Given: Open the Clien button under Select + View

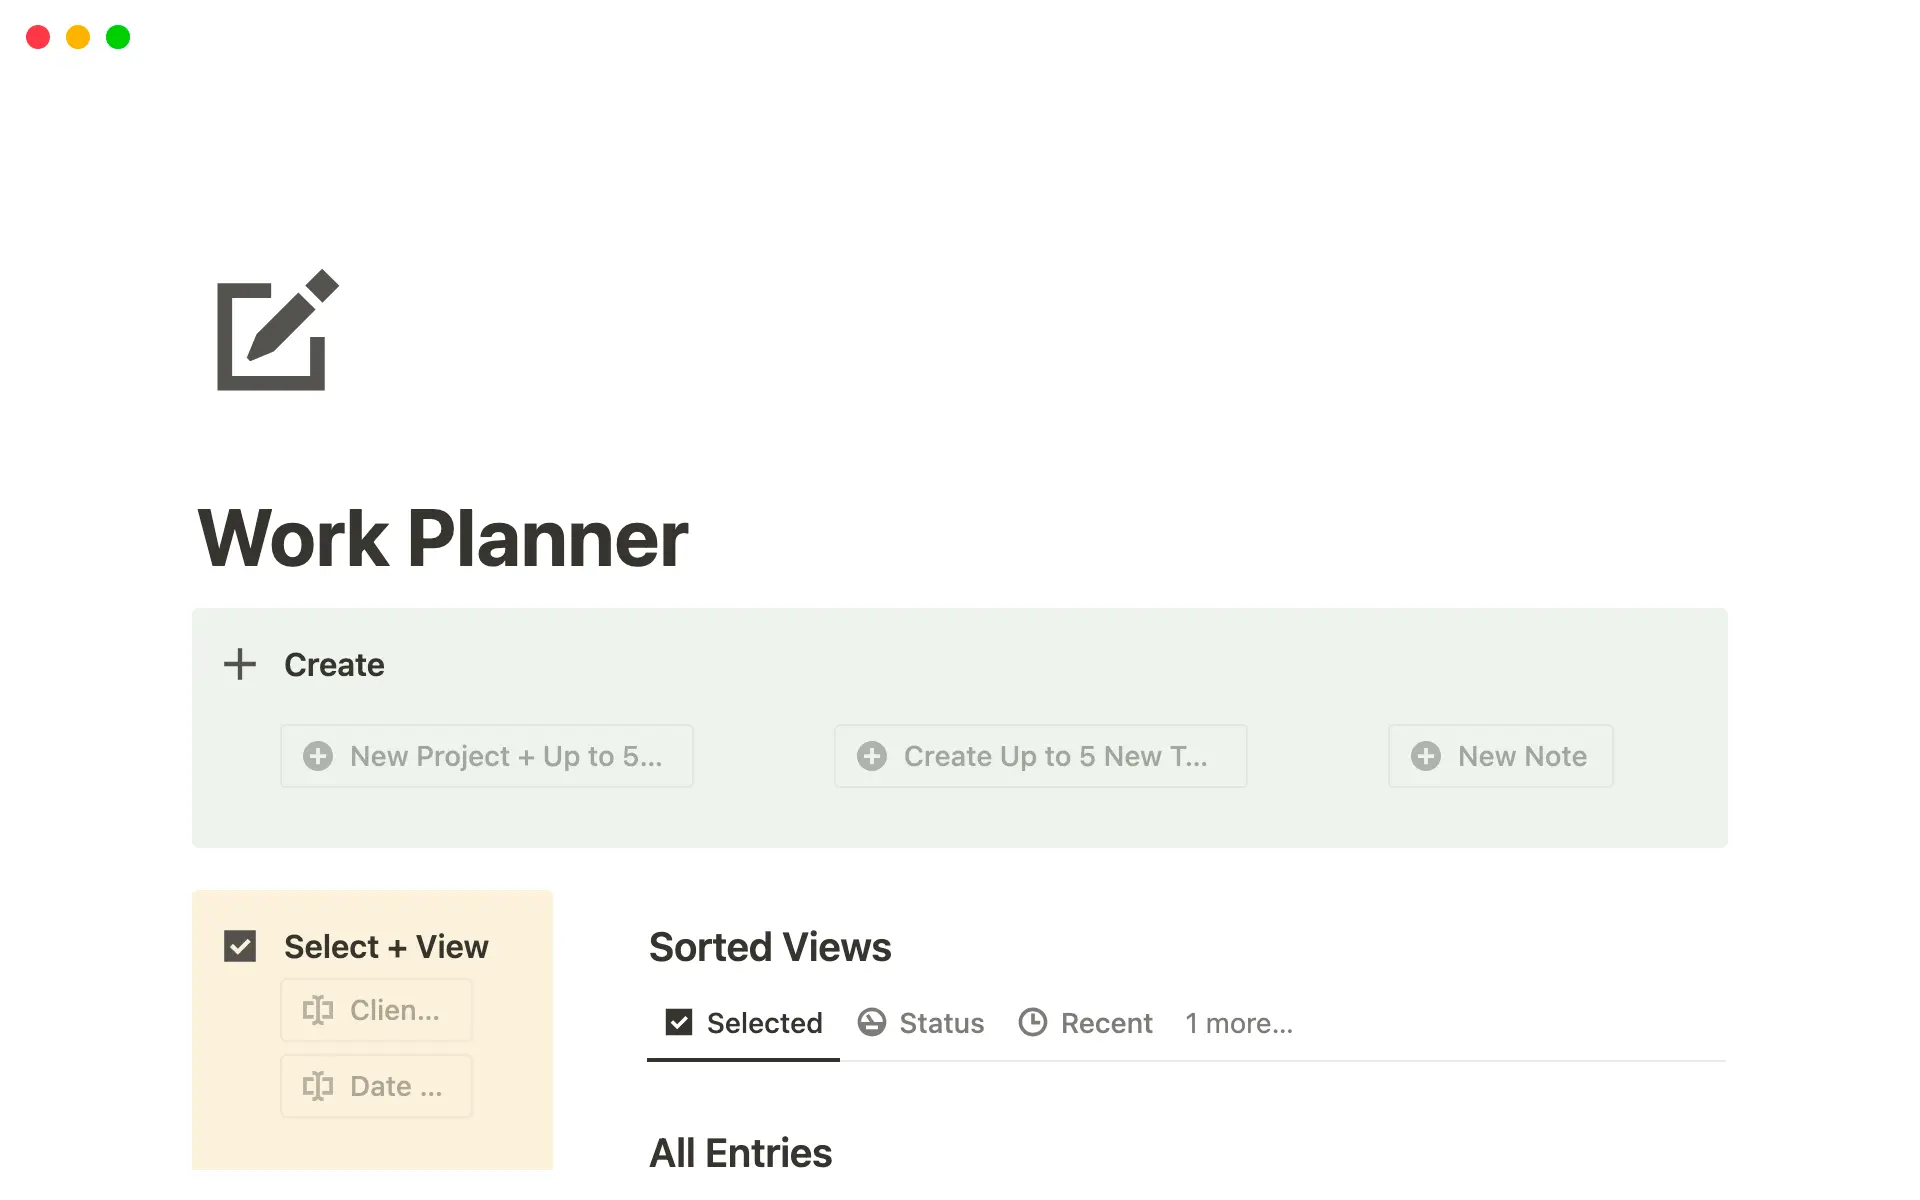Looking at the screenshot, I should tap(376, 1010).
